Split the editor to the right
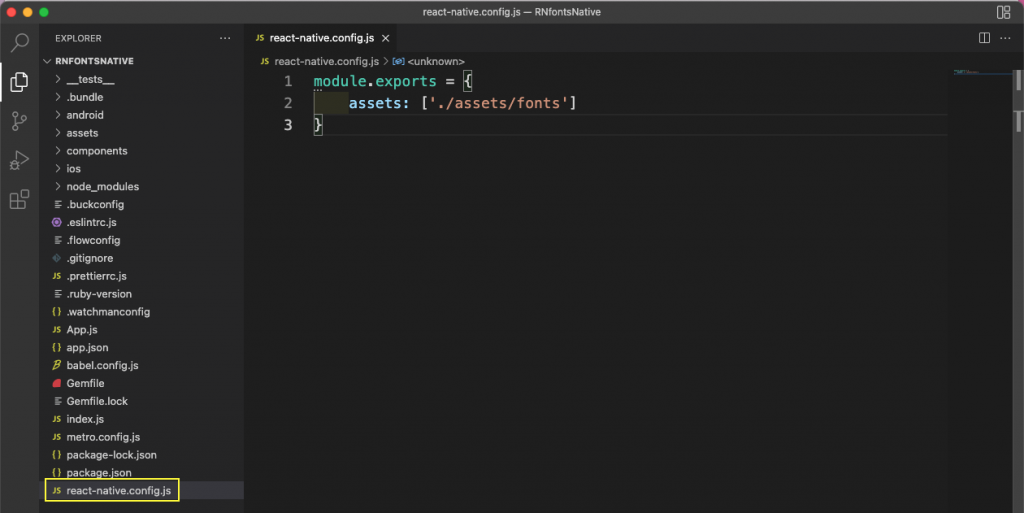 984,38
